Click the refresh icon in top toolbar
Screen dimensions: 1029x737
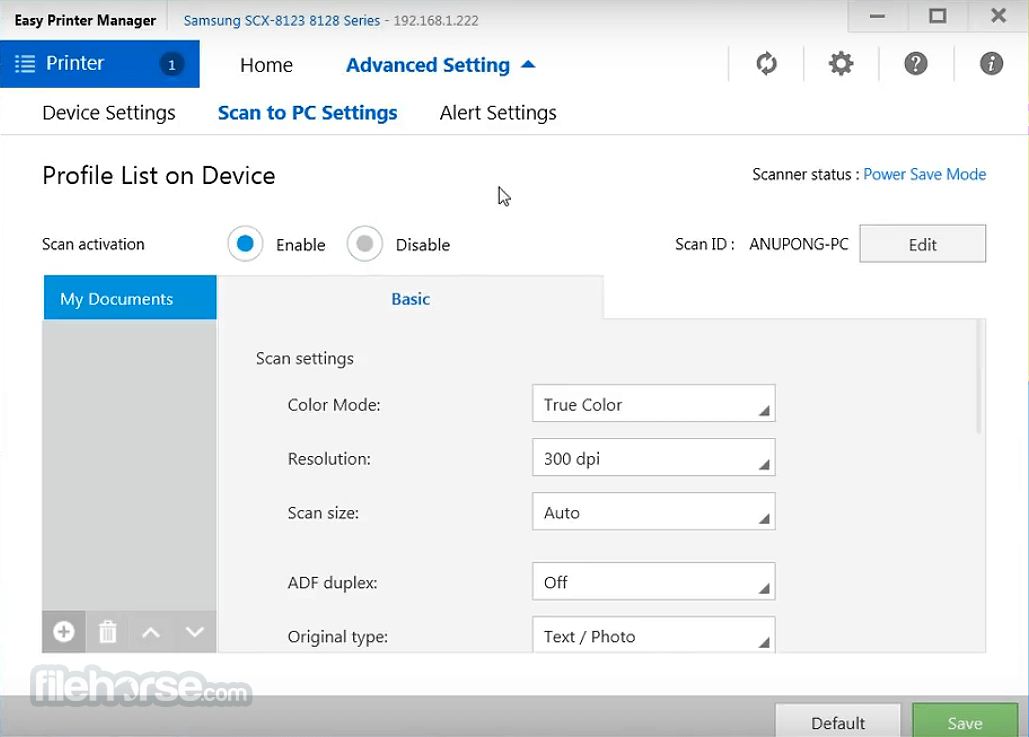click(766, 64)
